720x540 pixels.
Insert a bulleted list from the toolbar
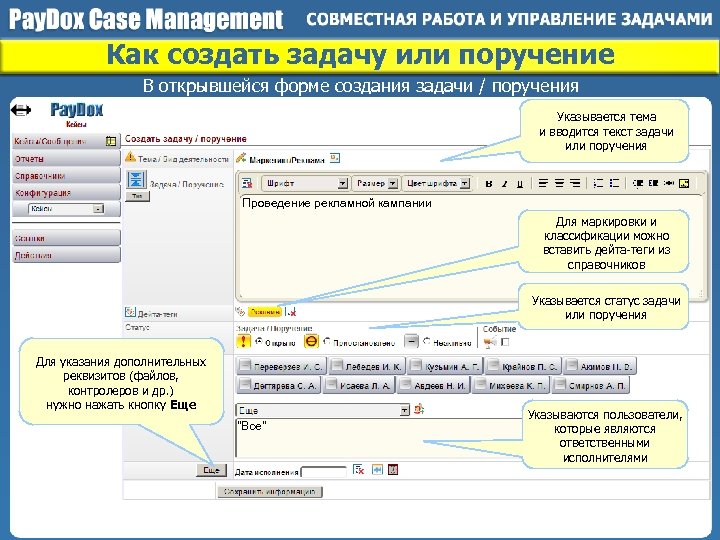tap(614, 183)
